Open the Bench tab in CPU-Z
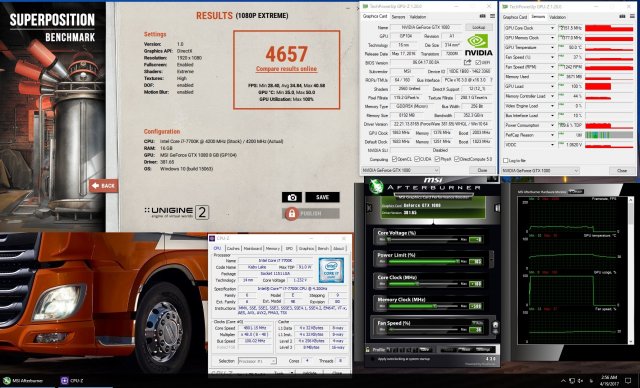640x388 pixels. 323,248
